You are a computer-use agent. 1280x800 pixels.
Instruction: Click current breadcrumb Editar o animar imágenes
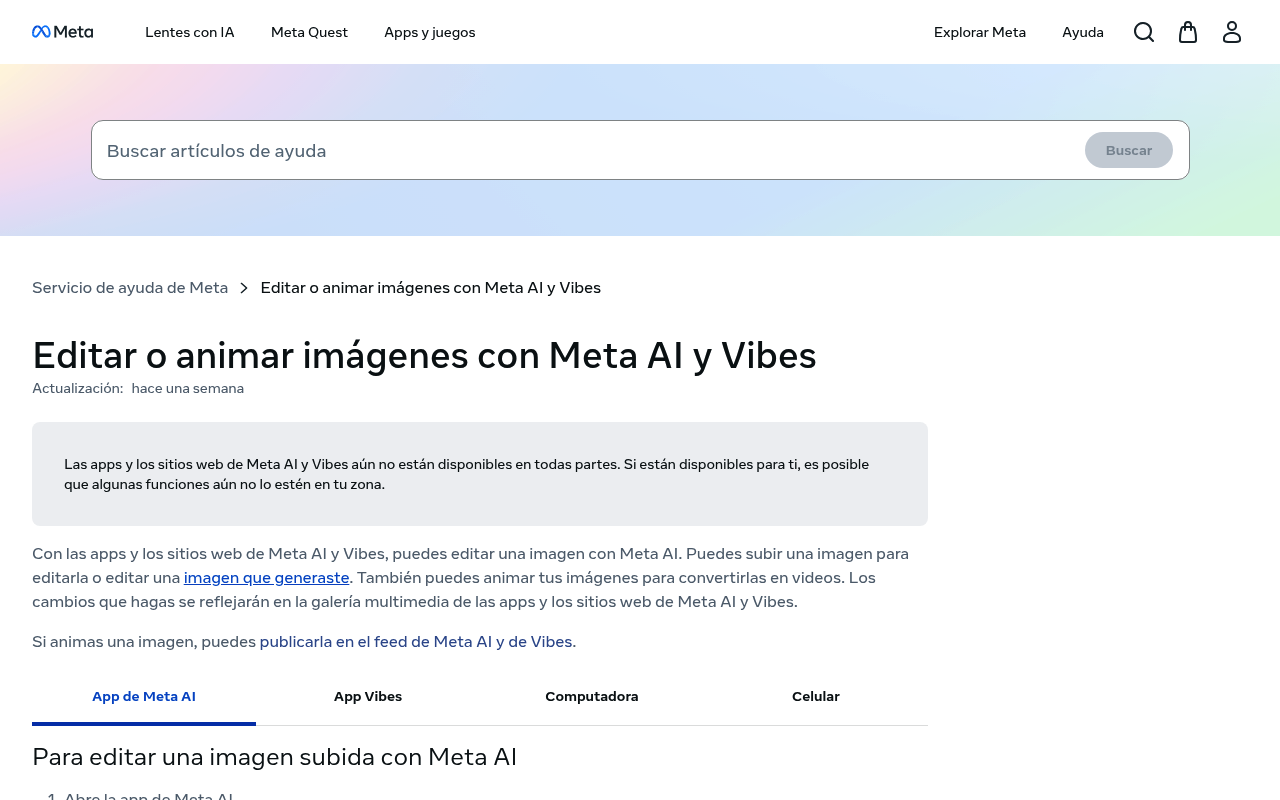[x=430, y=288]
